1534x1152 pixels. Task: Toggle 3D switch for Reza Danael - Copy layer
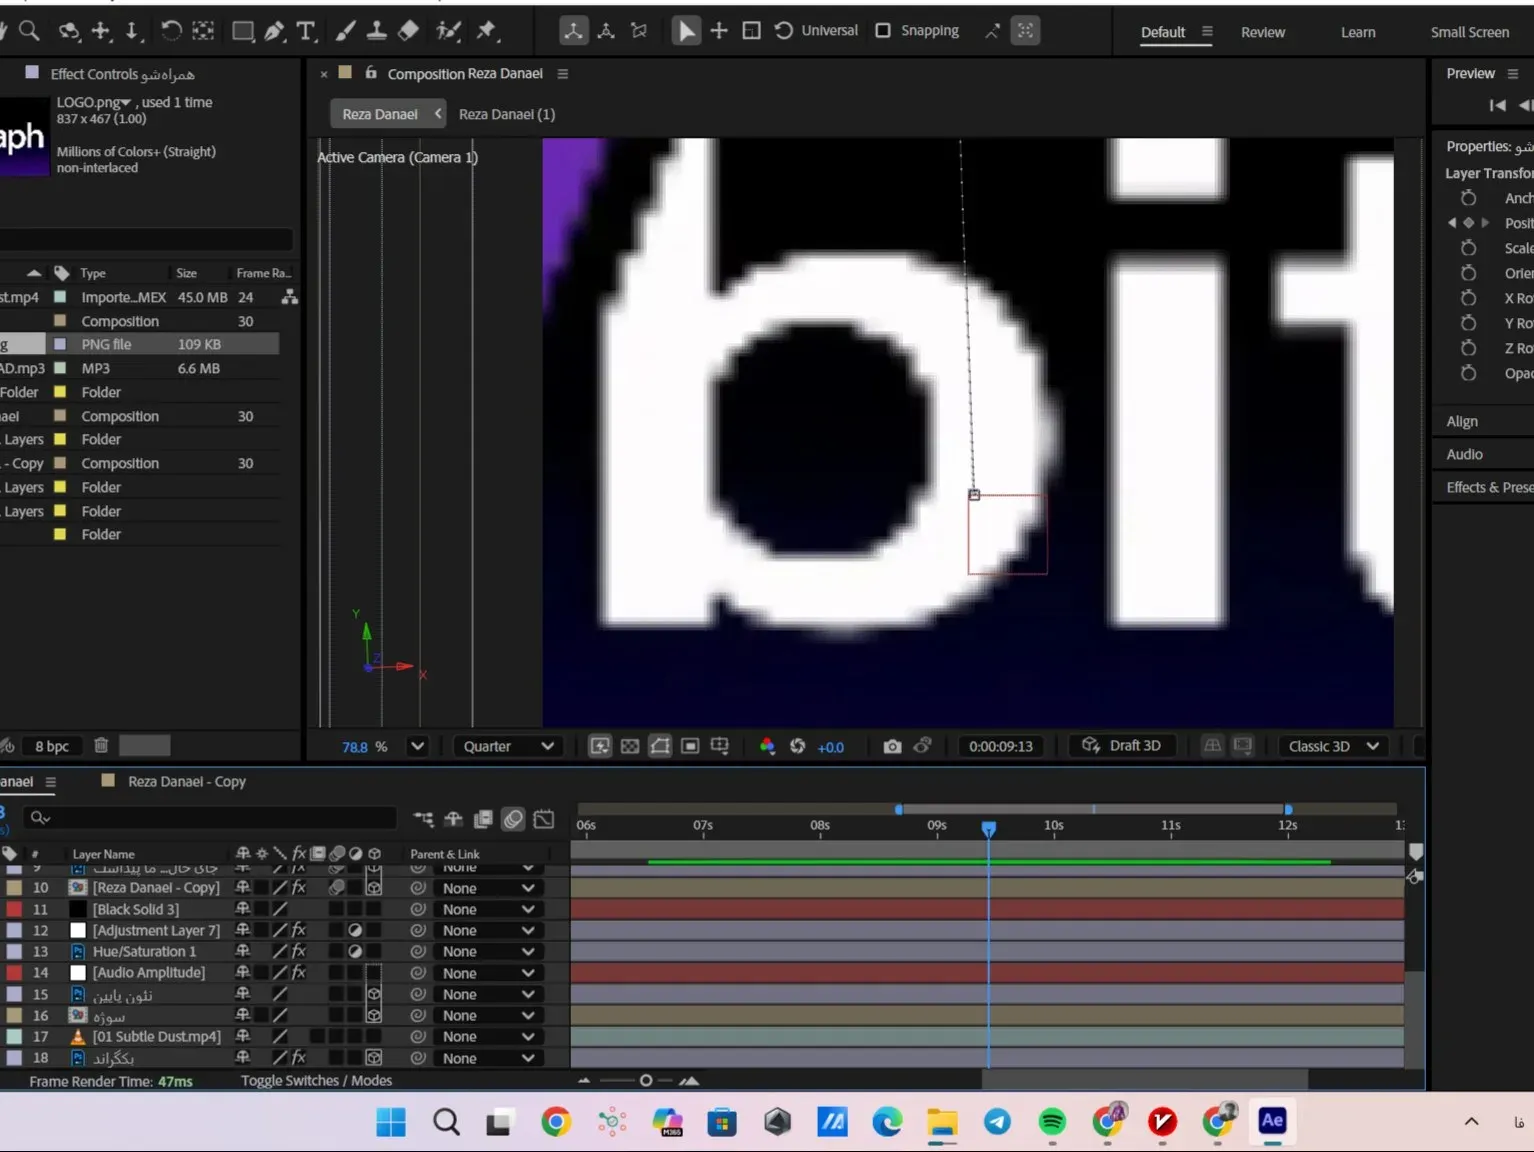(x=374, y=888)
